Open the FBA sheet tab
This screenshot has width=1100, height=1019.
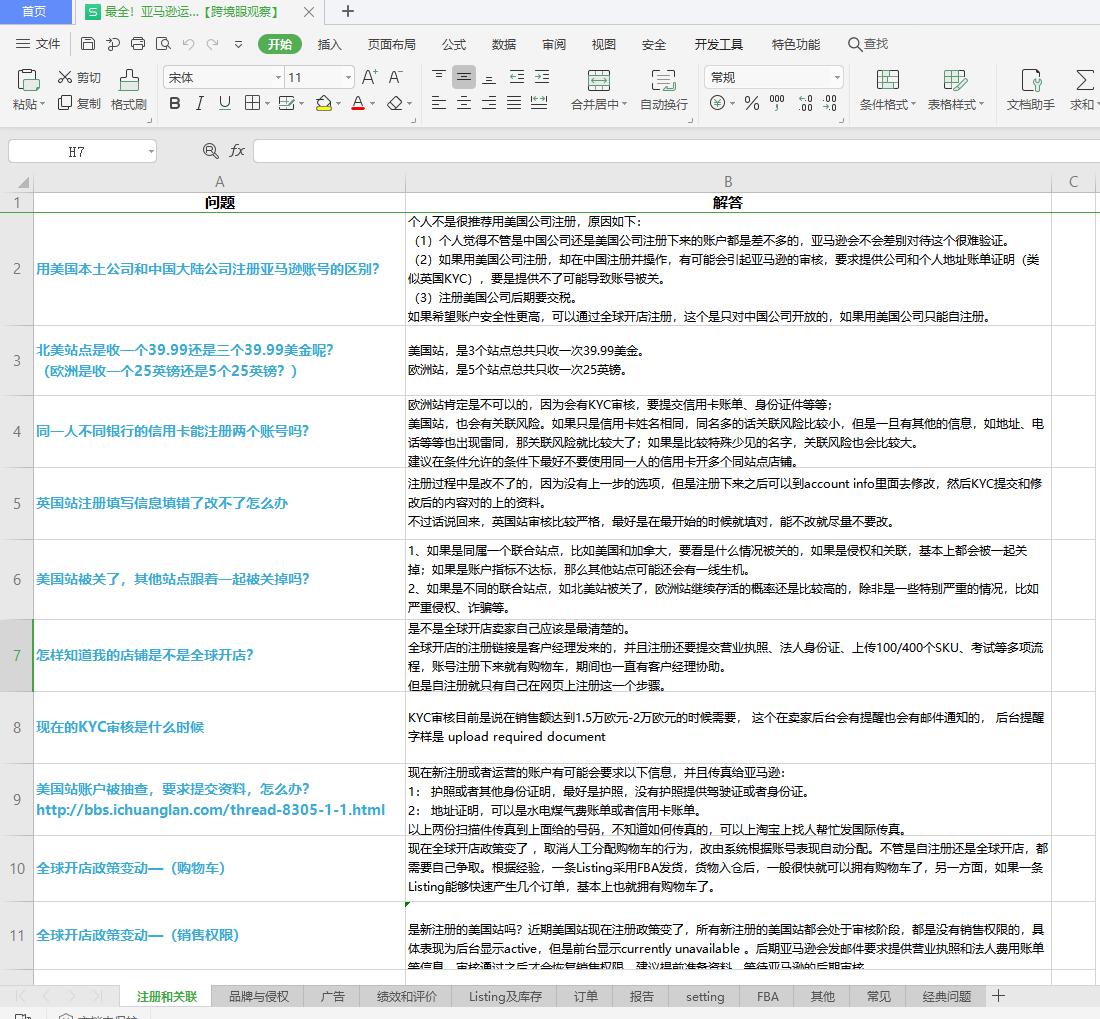pos(767,996)
